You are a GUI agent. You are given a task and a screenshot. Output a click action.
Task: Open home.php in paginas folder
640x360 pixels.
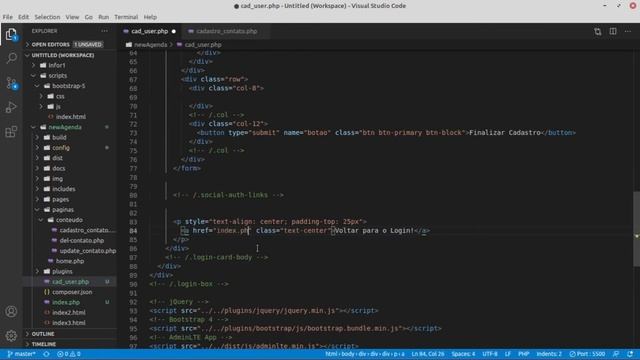[x=70, y=261]
